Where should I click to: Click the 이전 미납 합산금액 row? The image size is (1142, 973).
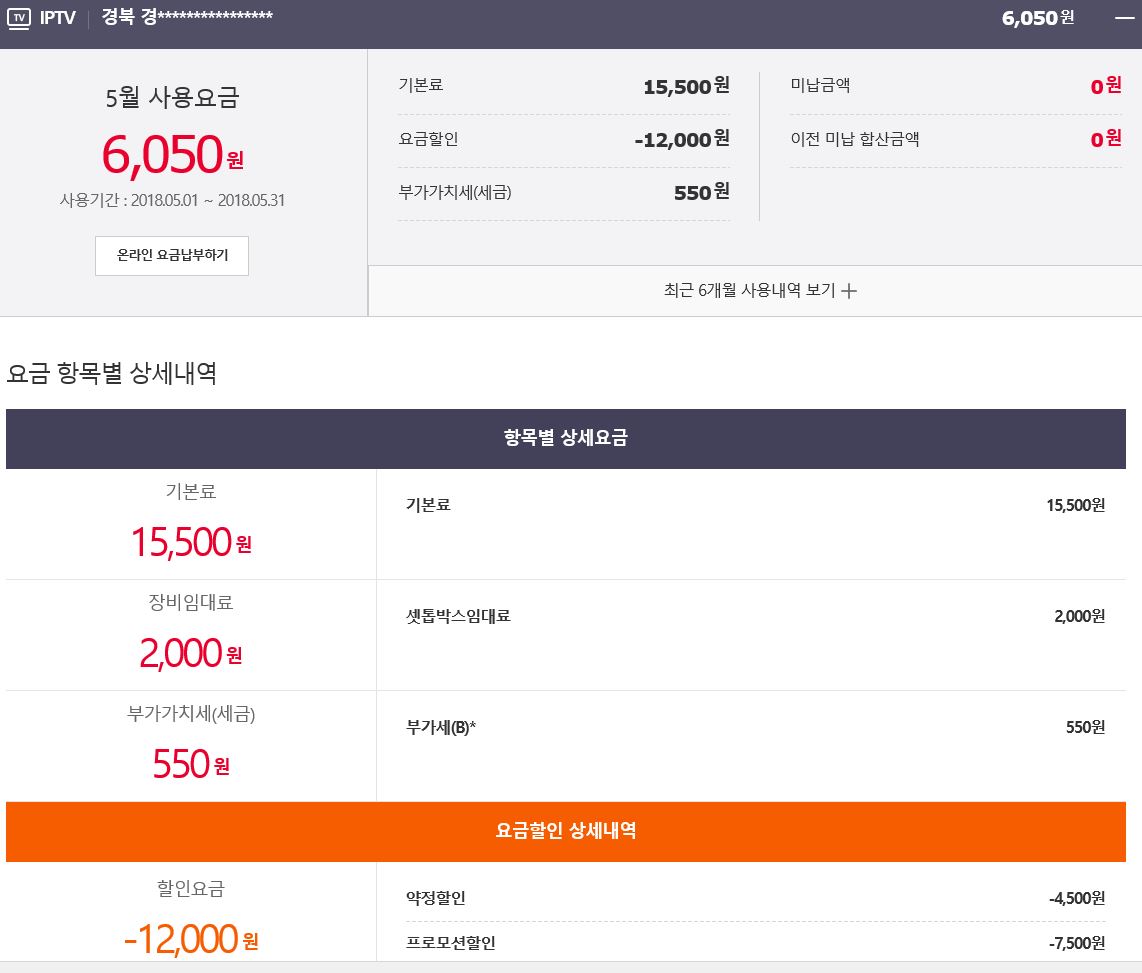tap(955, 139)
